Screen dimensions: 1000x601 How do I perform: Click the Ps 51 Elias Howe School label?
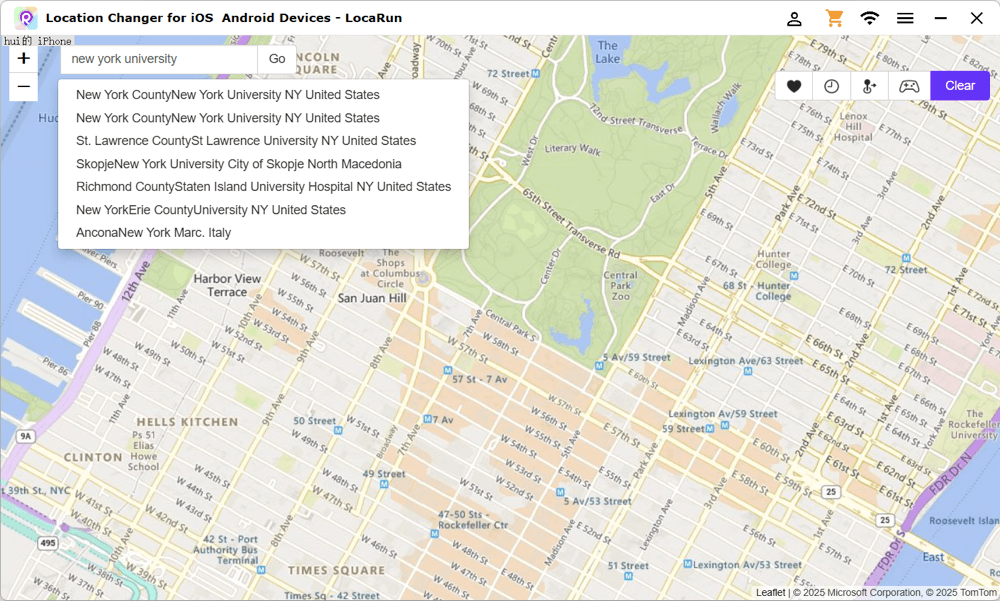click(143, 451)
